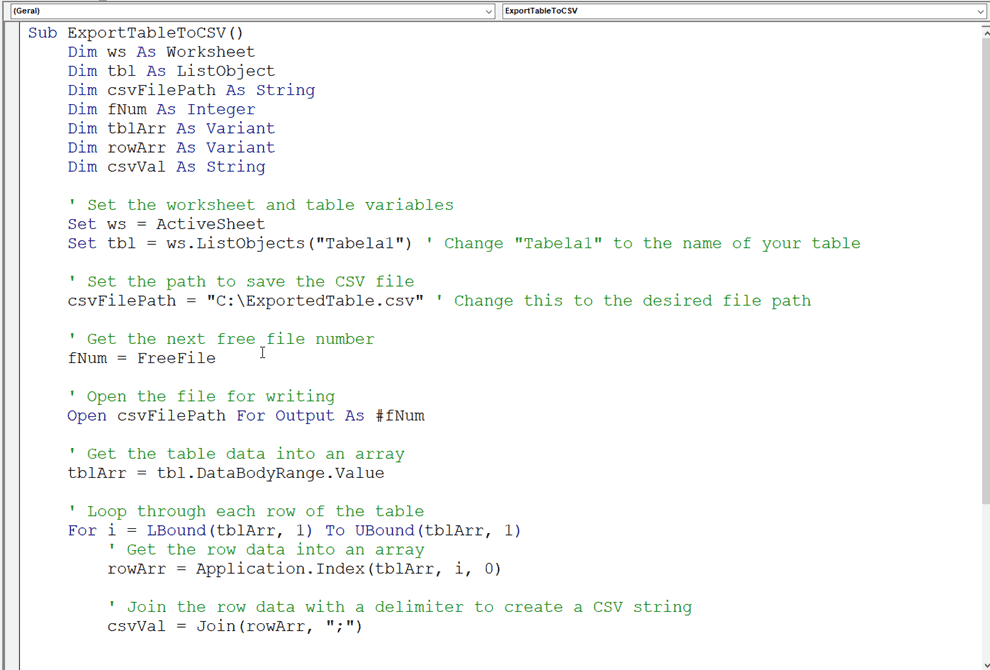Click the "Tabela1" string in ListObjects call

pos(359,244)
